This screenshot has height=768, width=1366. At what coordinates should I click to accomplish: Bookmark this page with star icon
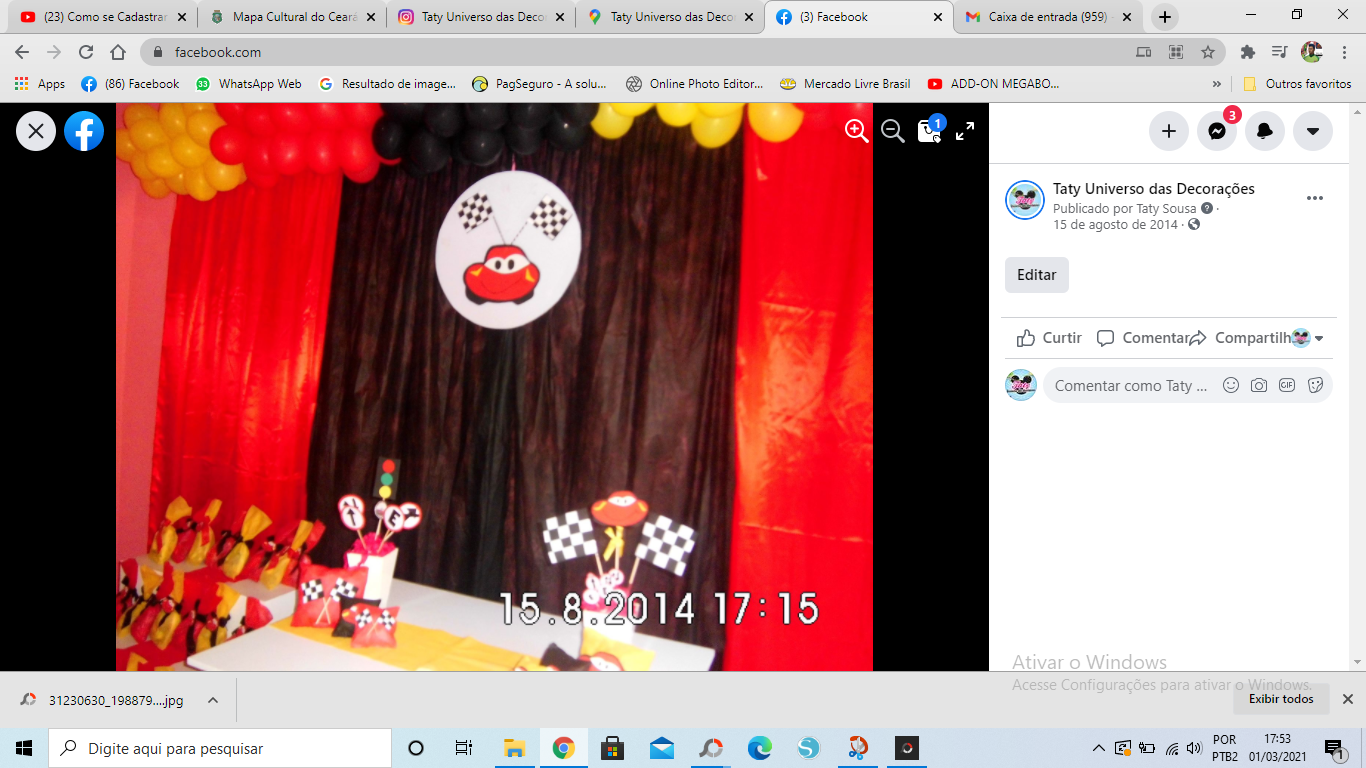coord(1208,52)
